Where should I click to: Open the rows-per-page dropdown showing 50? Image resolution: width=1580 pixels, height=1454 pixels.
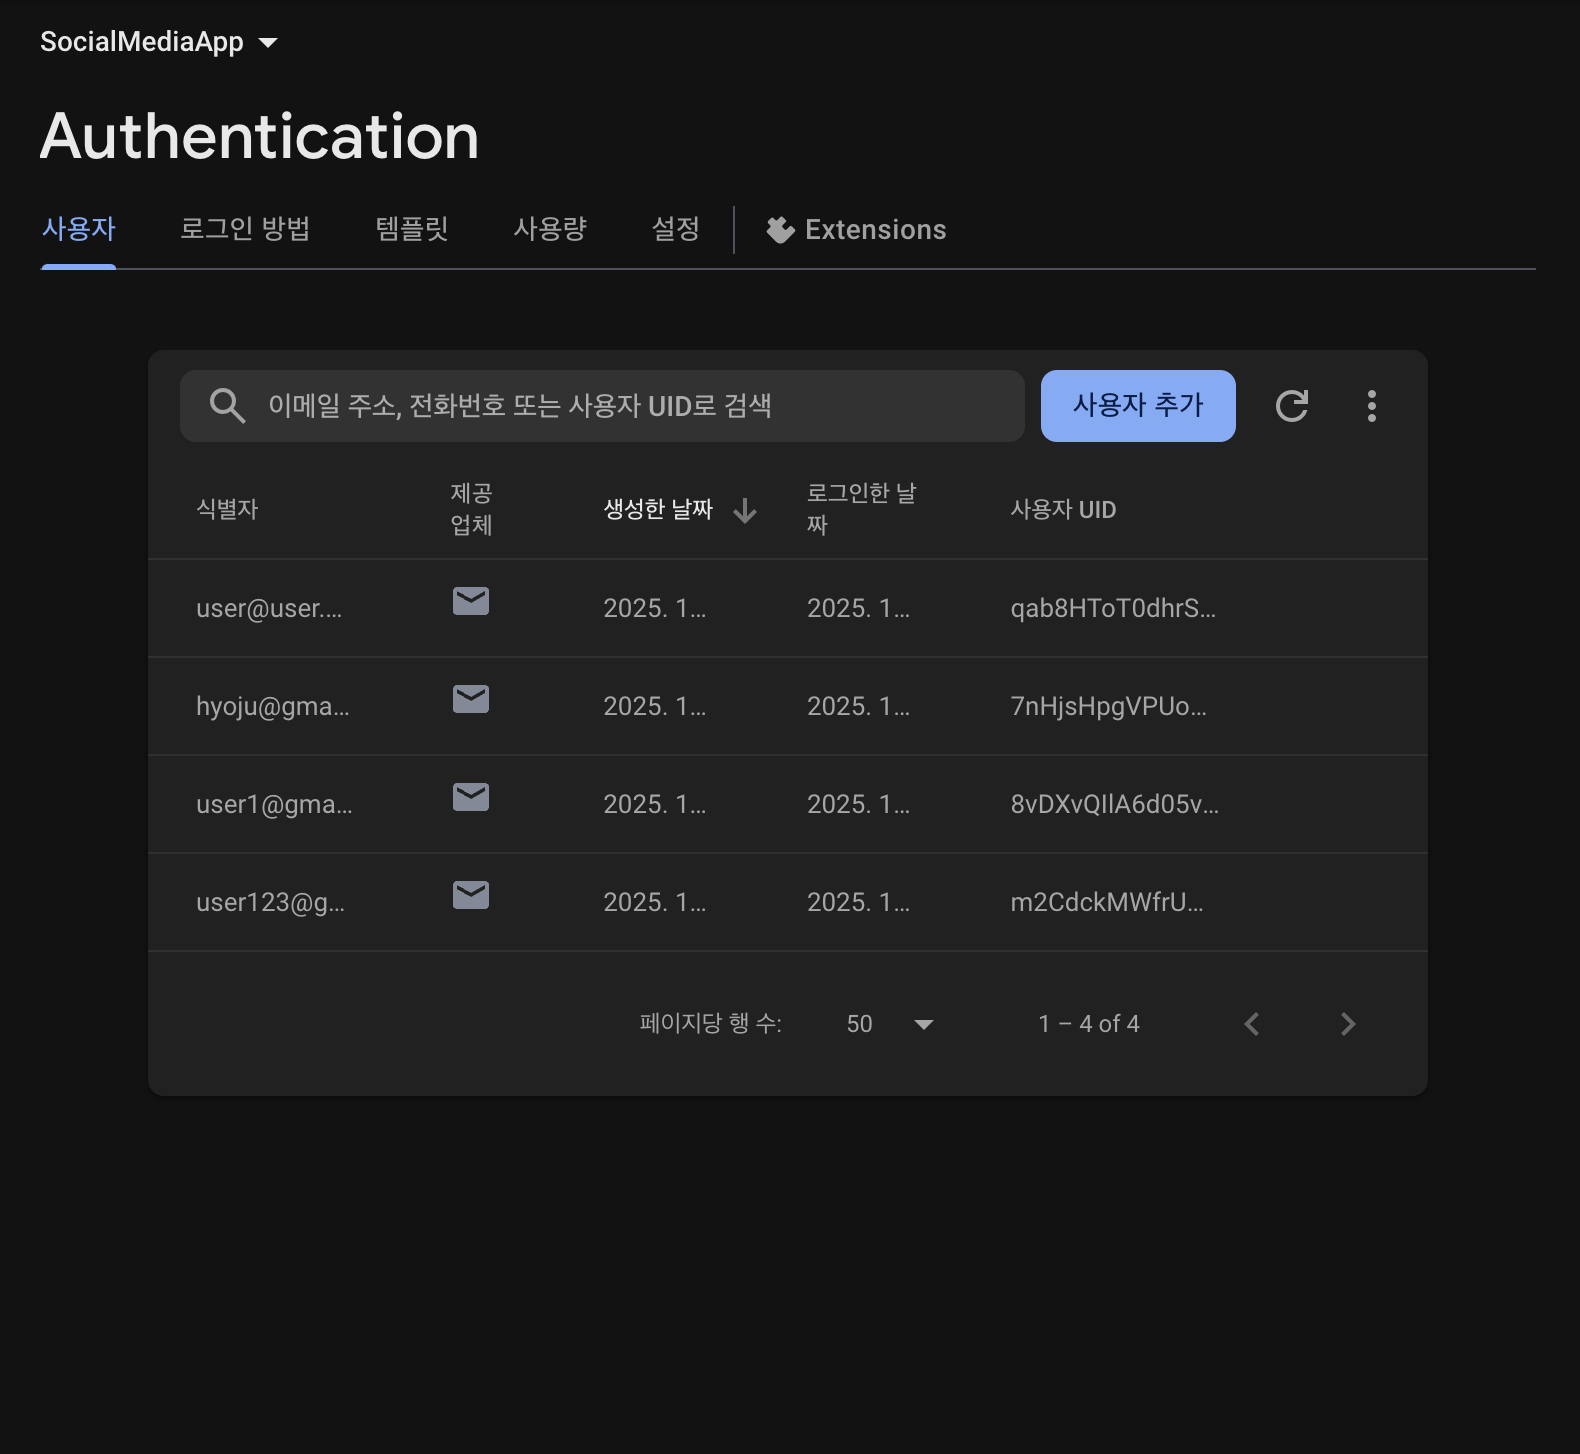tap(890, 1024)
